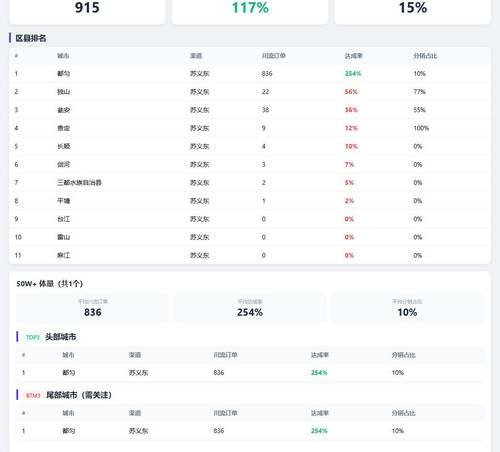Click 都匀 in the 头部城市 table
The image size is (500, 452).
[69, 373]
